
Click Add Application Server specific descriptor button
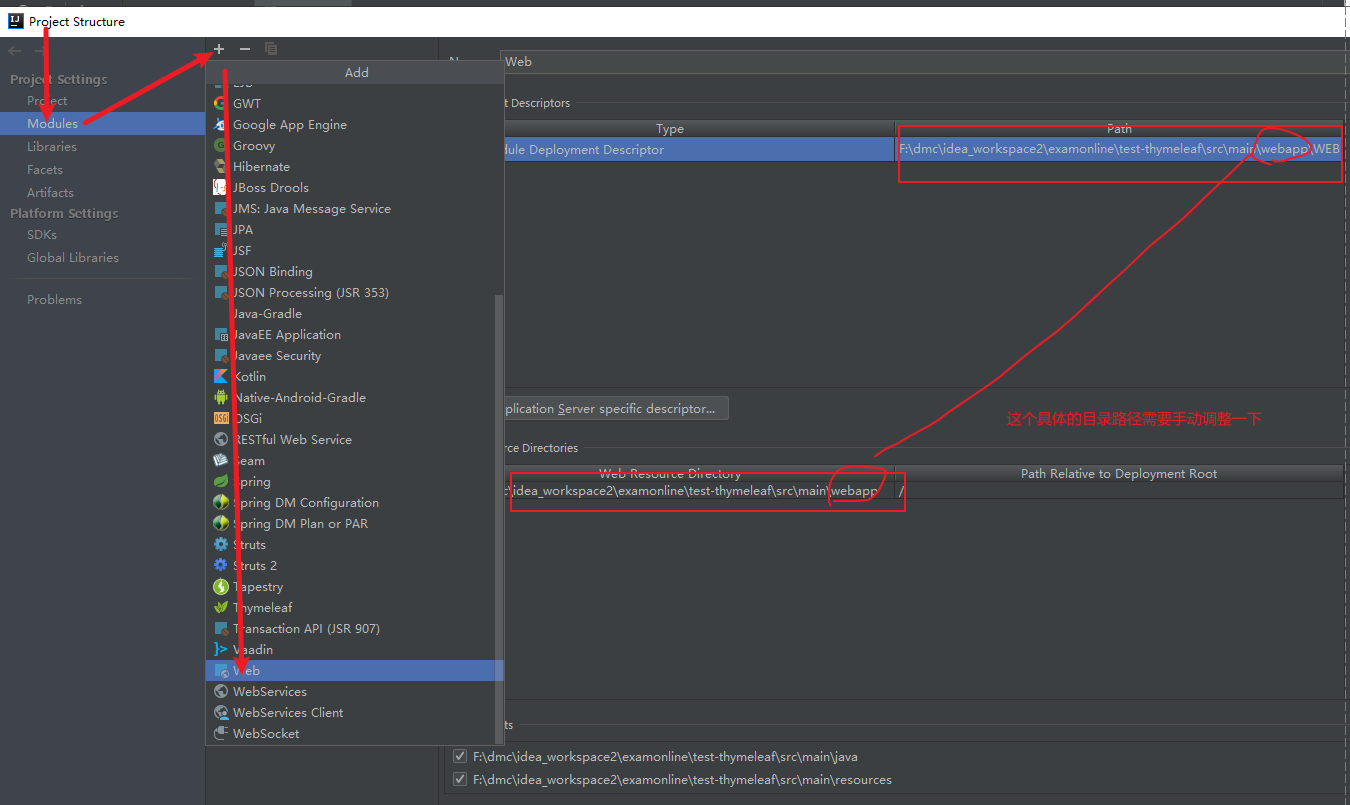[615, 408]
